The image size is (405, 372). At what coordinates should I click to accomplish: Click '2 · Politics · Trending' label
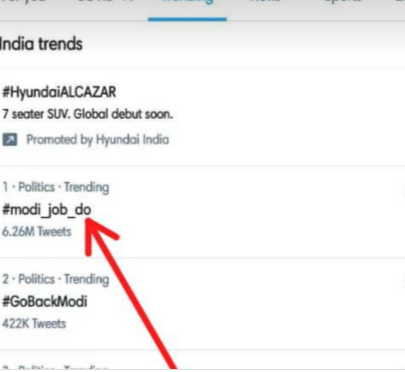[56, 279]
